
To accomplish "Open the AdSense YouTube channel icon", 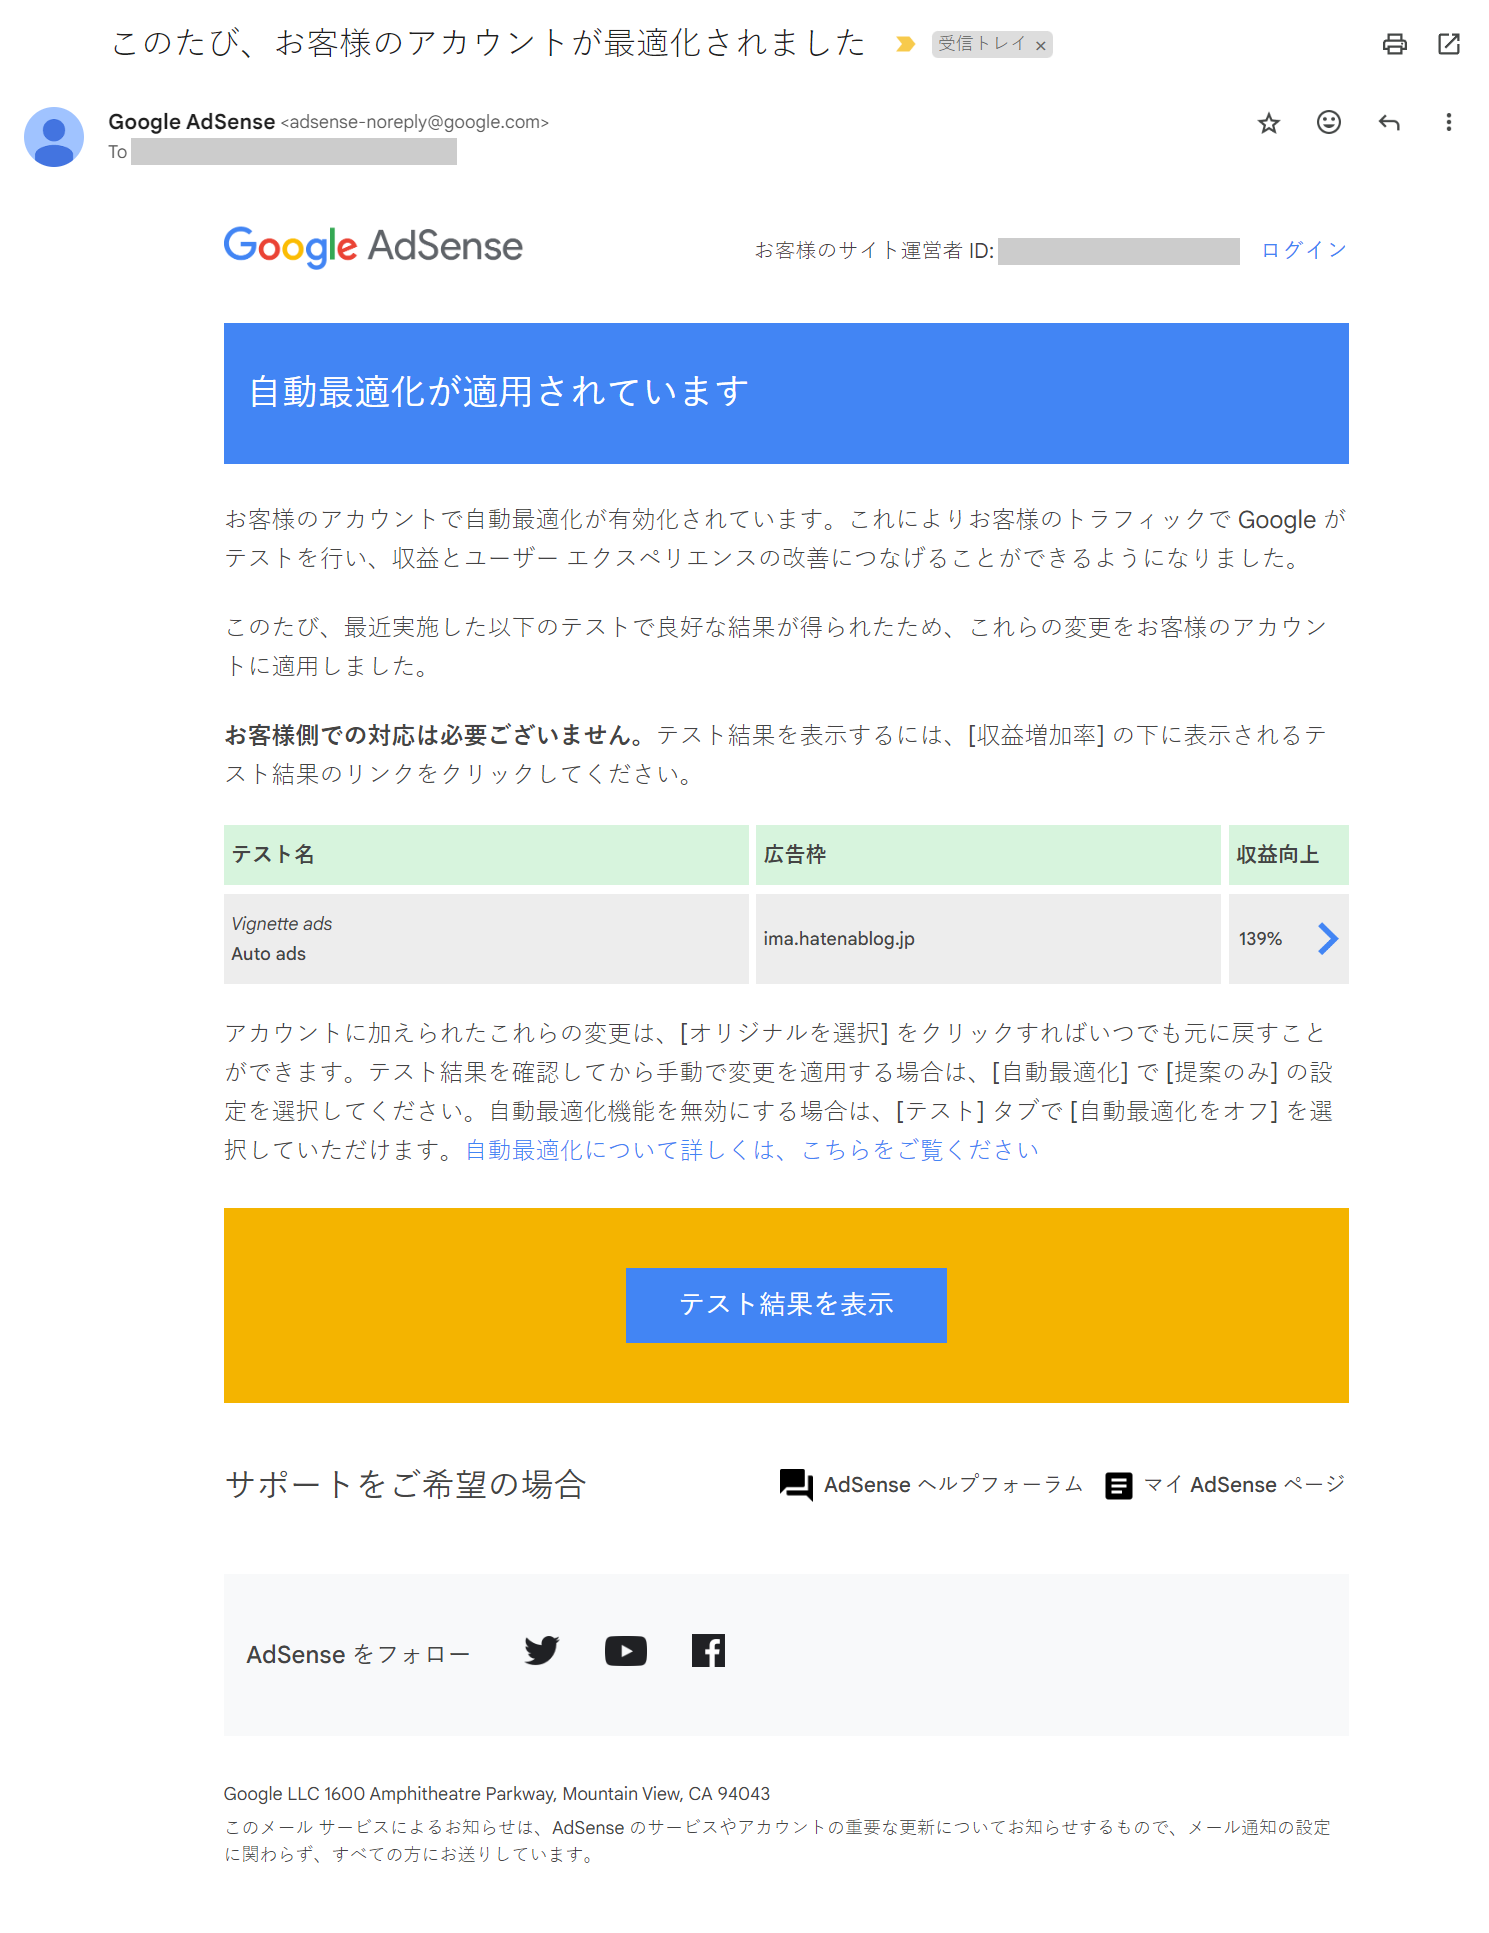I will point(626,1651).
